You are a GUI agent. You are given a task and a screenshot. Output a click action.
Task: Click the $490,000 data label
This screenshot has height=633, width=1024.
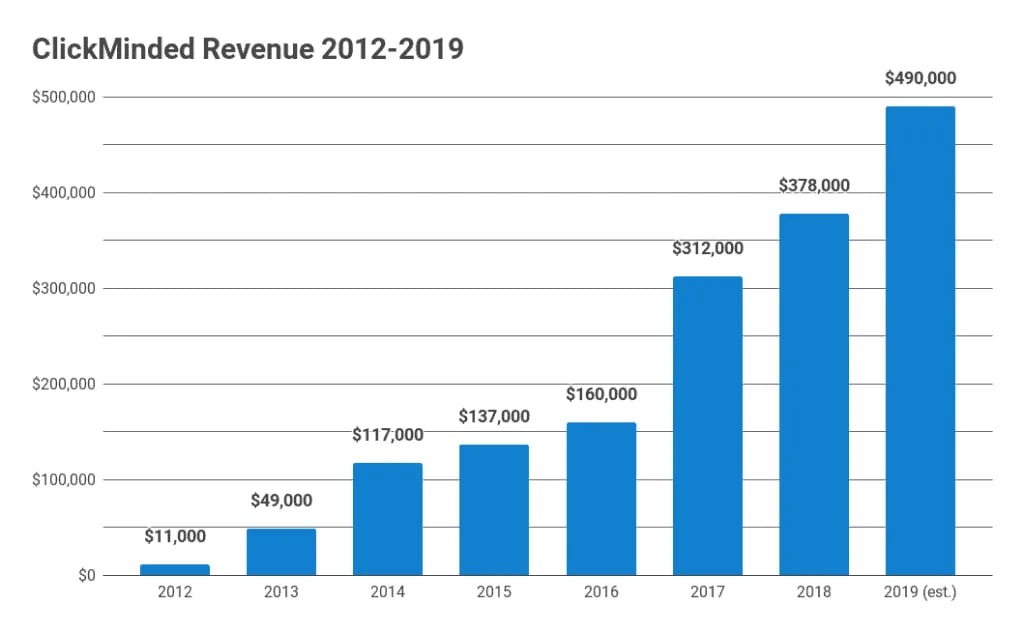920,78
